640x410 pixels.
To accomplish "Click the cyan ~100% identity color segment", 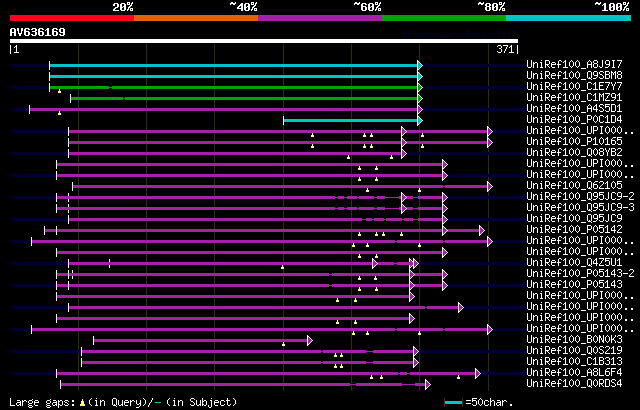I will tap(569, 18).
